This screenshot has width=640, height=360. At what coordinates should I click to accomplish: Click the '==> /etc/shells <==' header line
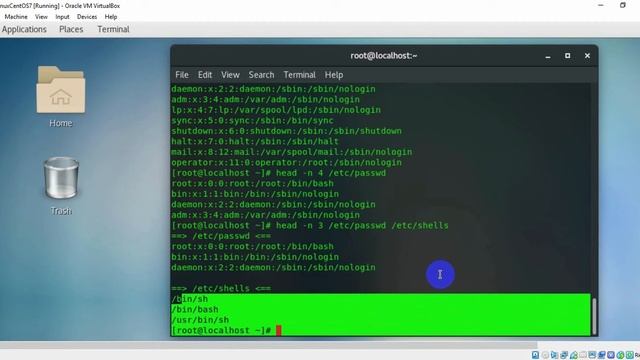(221, 288)
